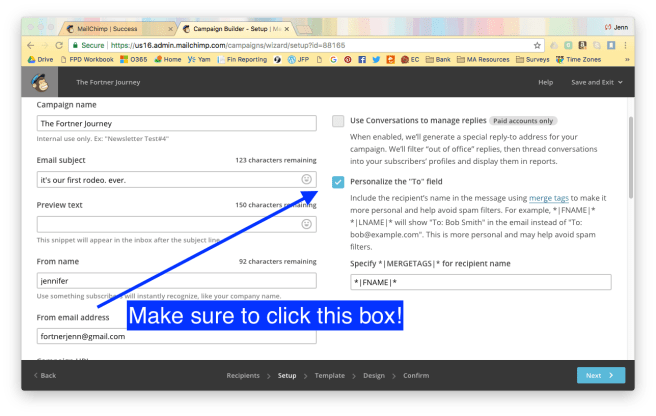656x416 pixels.
Task: Click the page vertical scrollbar
Action: (x=631, y=157)
